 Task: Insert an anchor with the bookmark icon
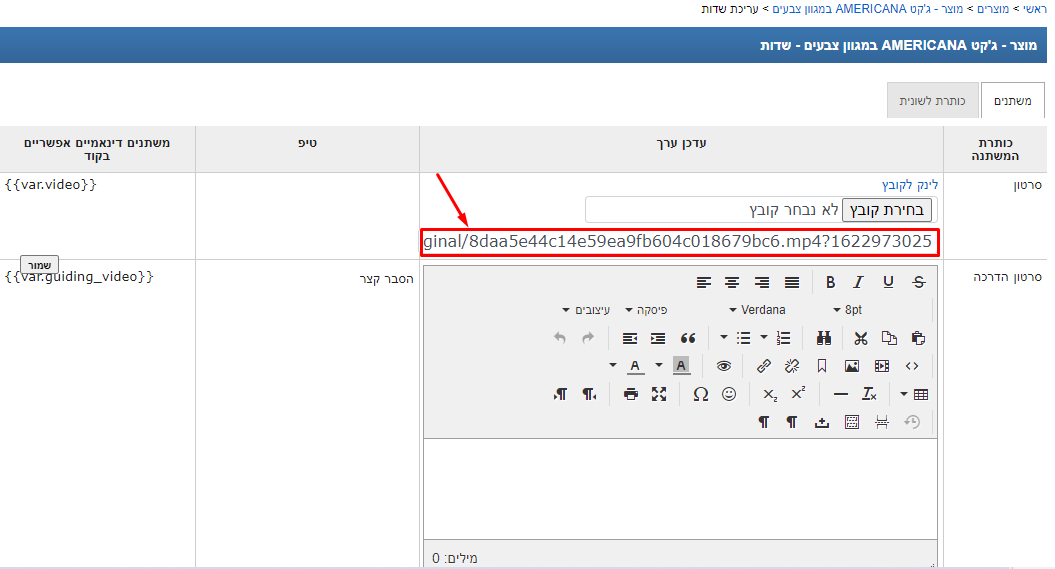coord(822,366)
